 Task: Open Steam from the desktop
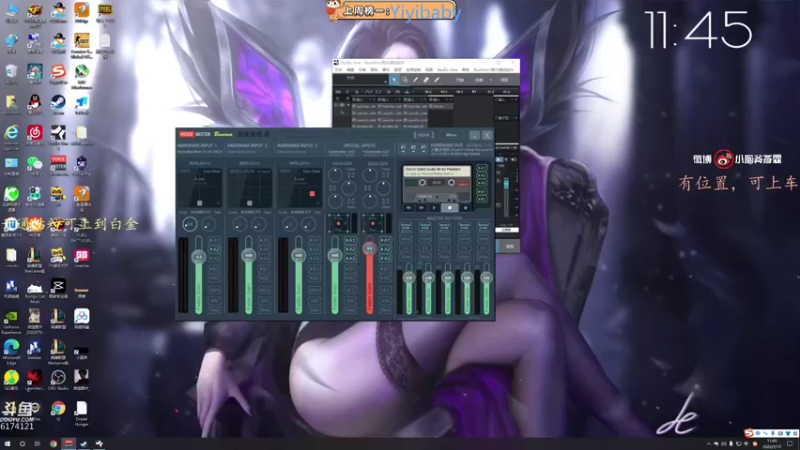[x=58, y=104]
